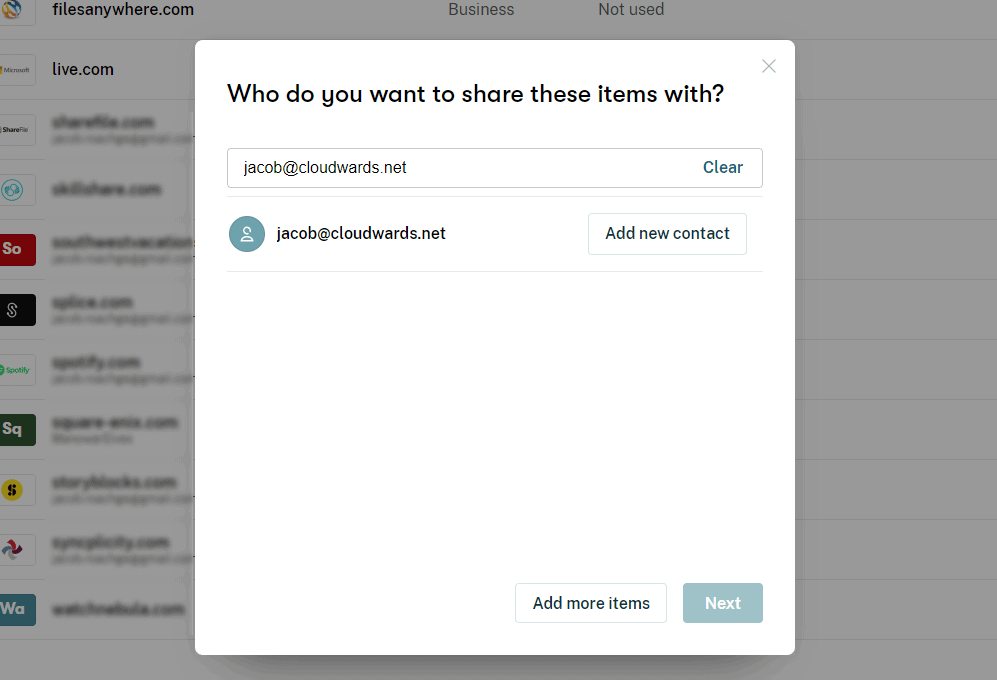The height and width of the screenshot is (680, 997).
Task: Select the jacob@cloudwards.net contact suggestion
Action: 361,234
